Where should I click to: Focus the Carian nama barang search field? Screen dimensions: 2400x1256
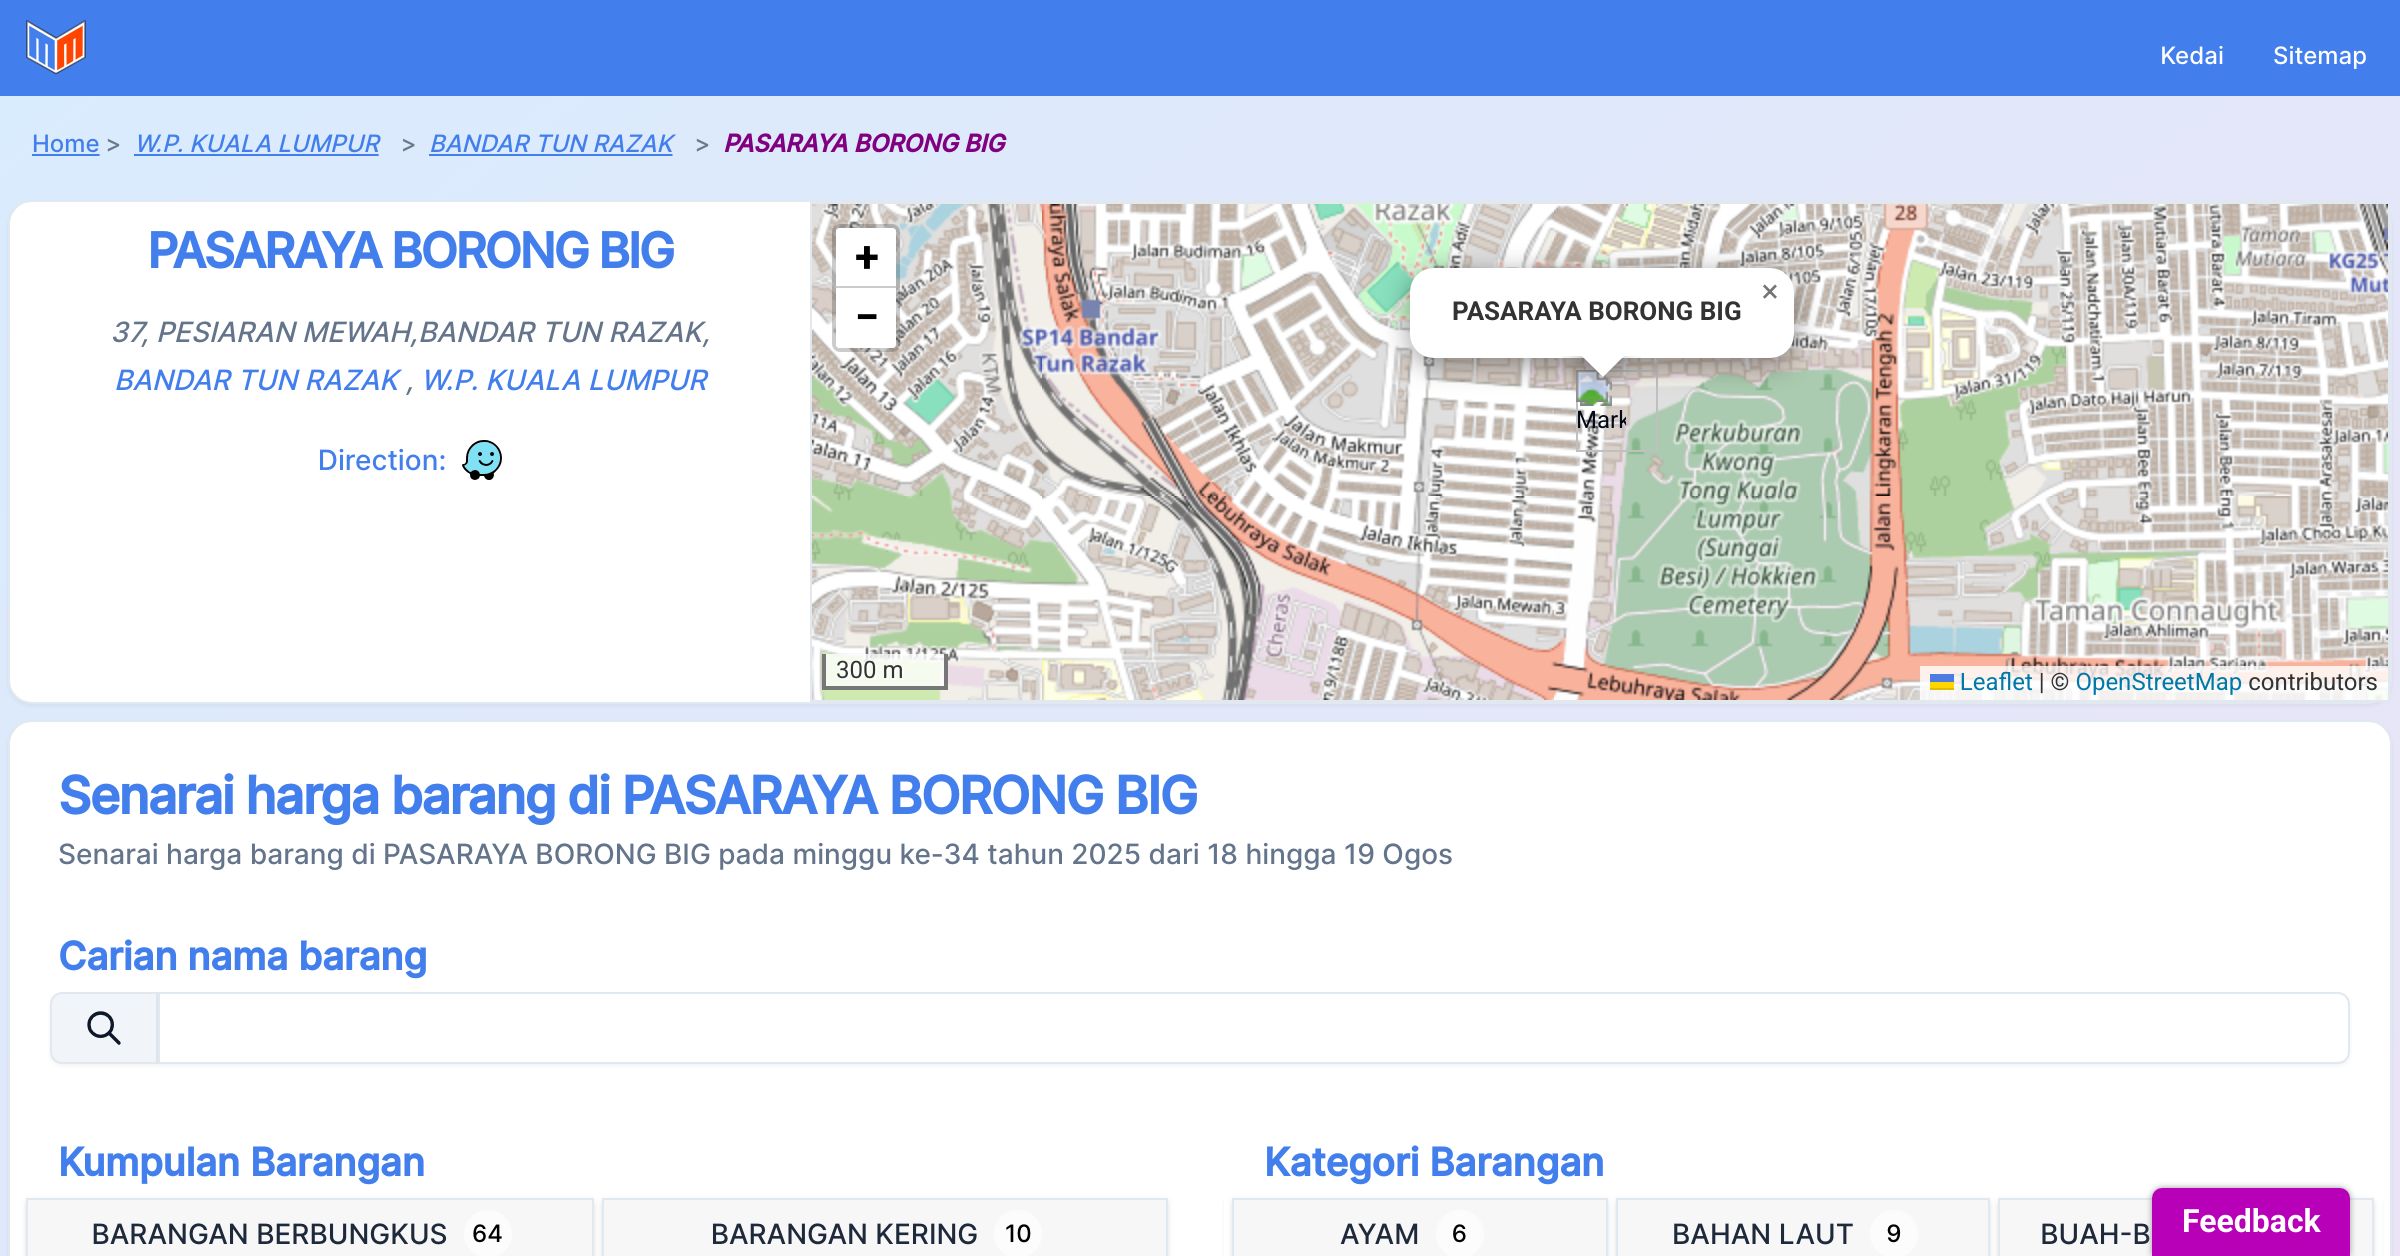coord(1252,1028)
